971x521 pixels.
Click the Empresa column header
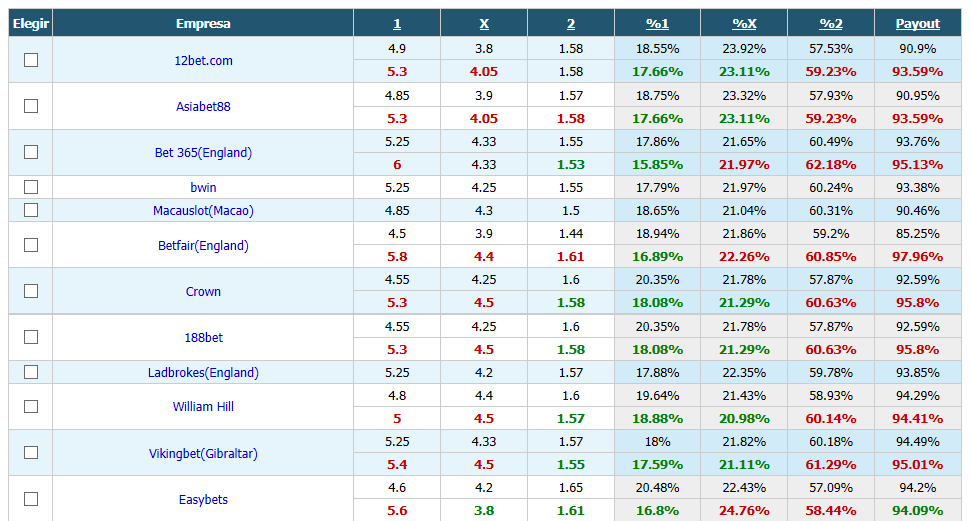coord(203,24)
